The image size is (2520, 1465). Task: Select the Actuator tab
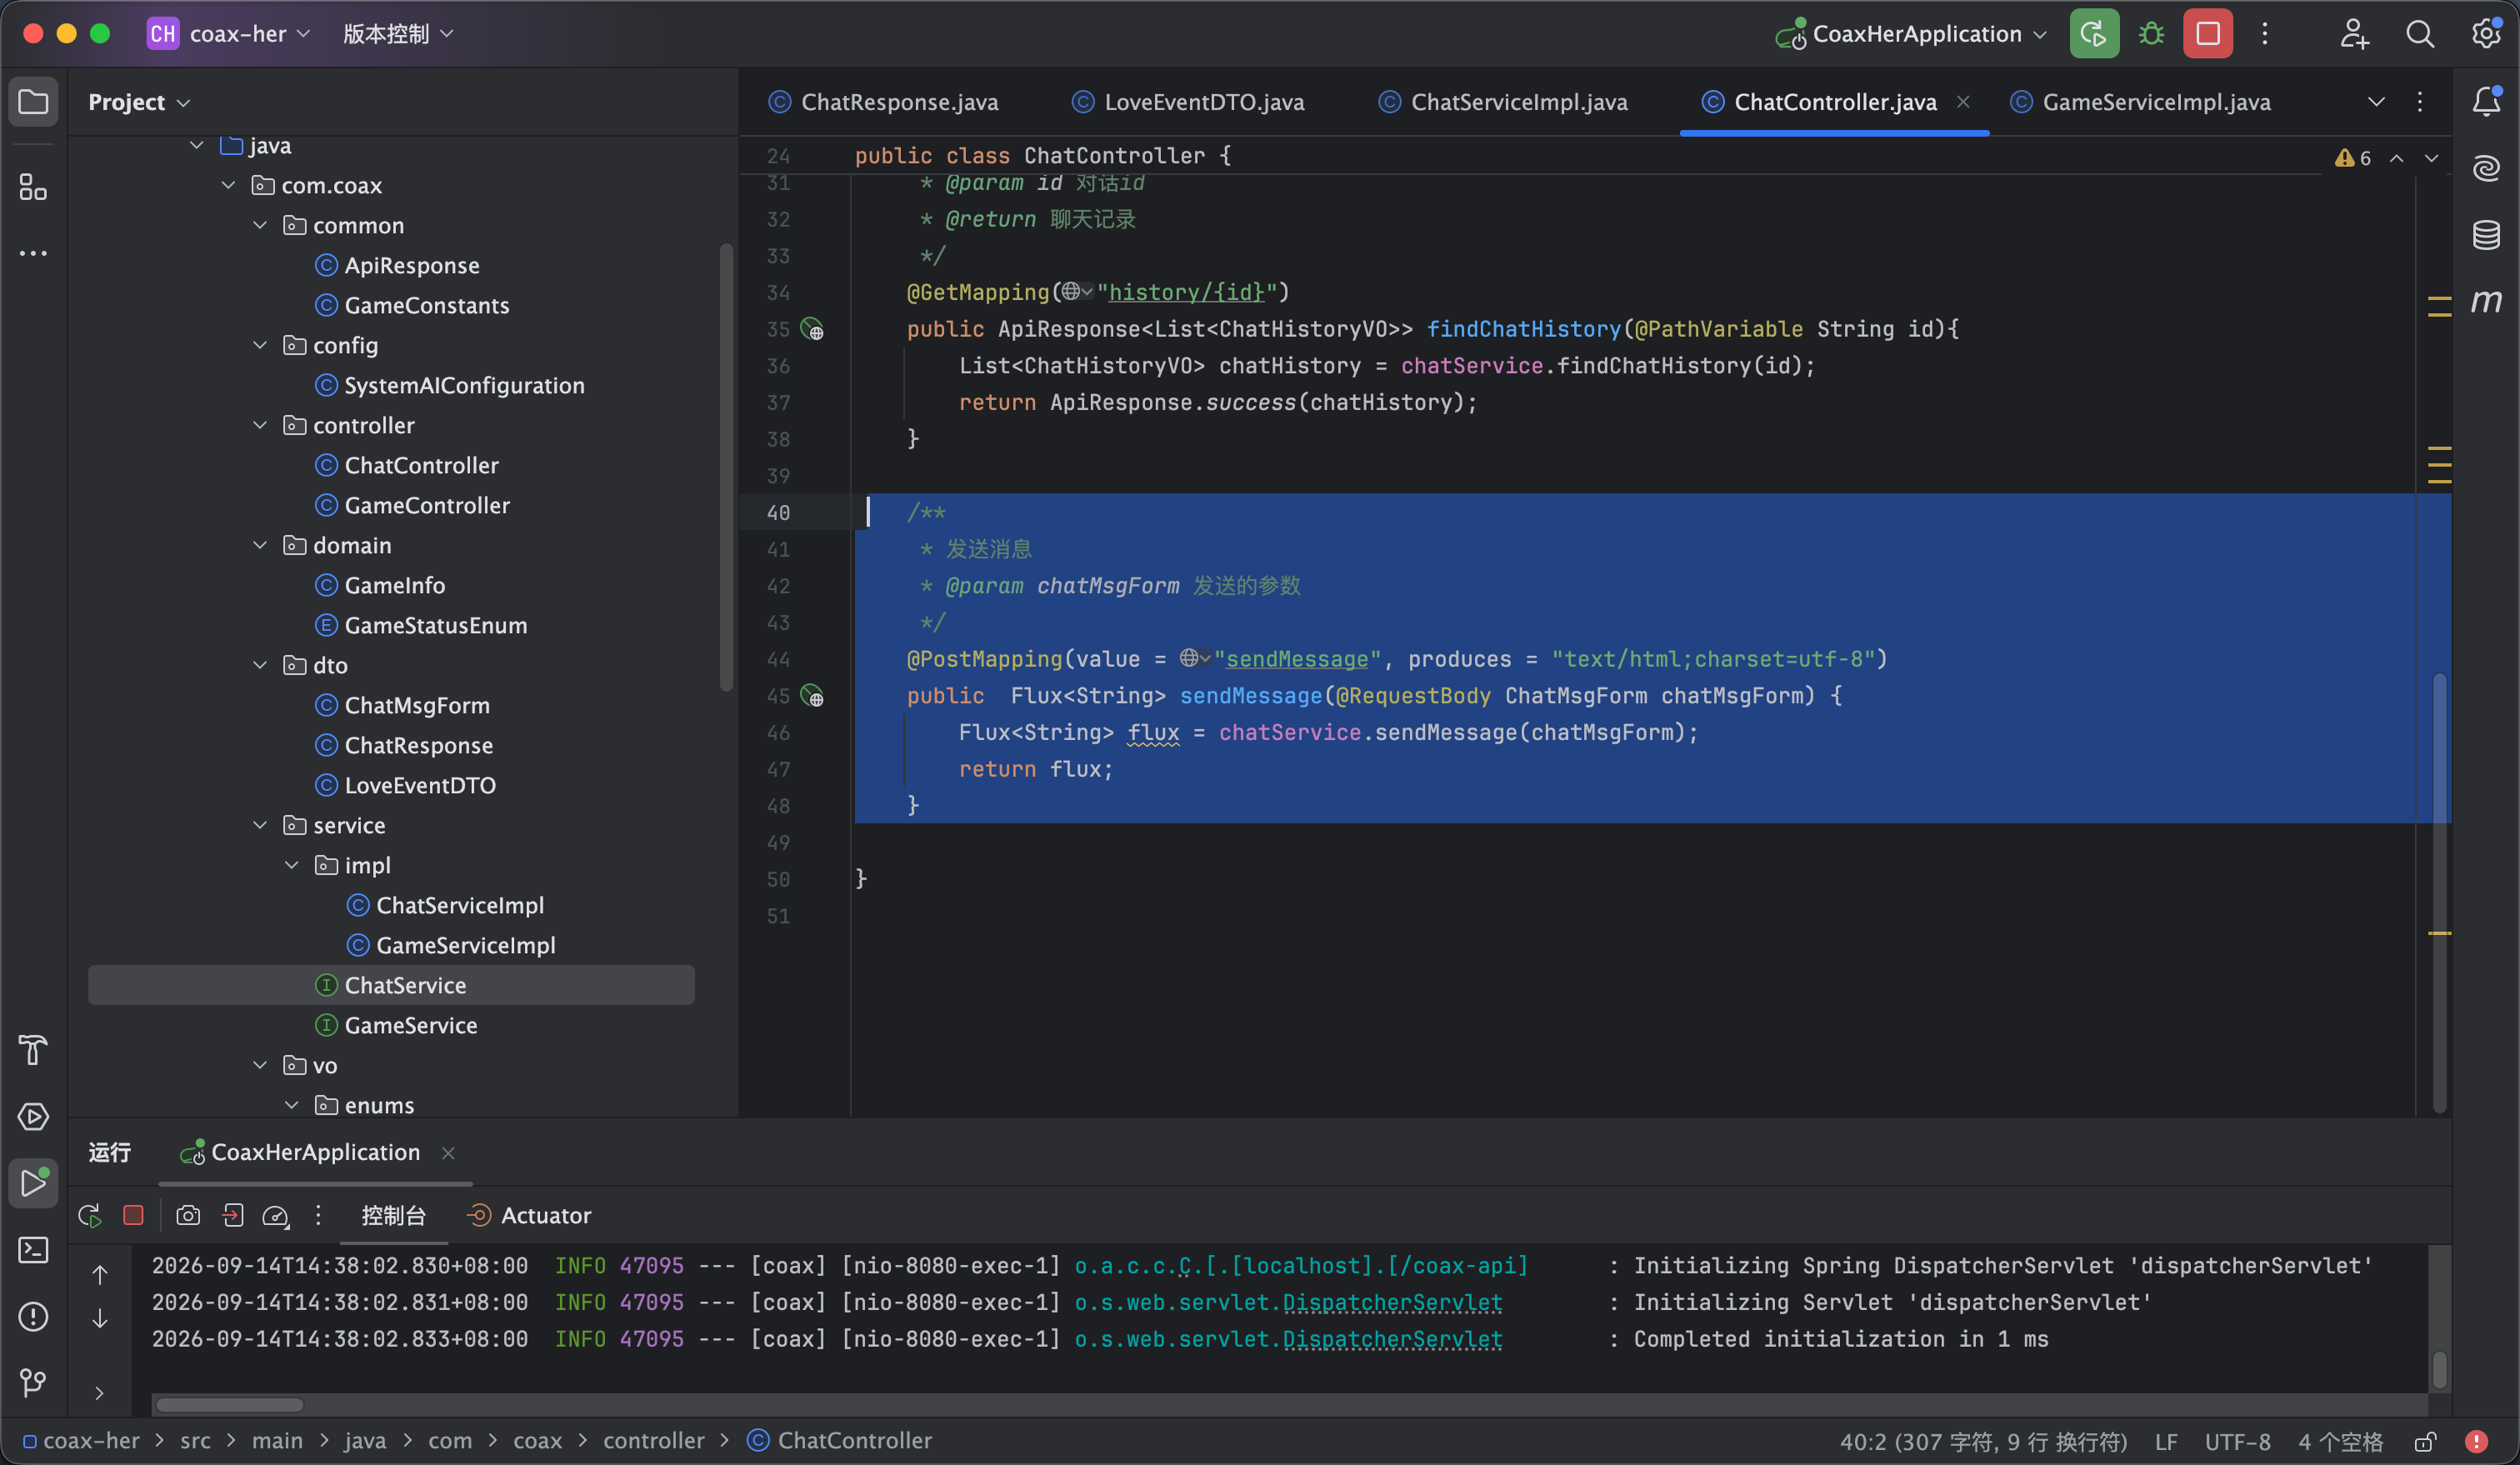point(530,1215)
